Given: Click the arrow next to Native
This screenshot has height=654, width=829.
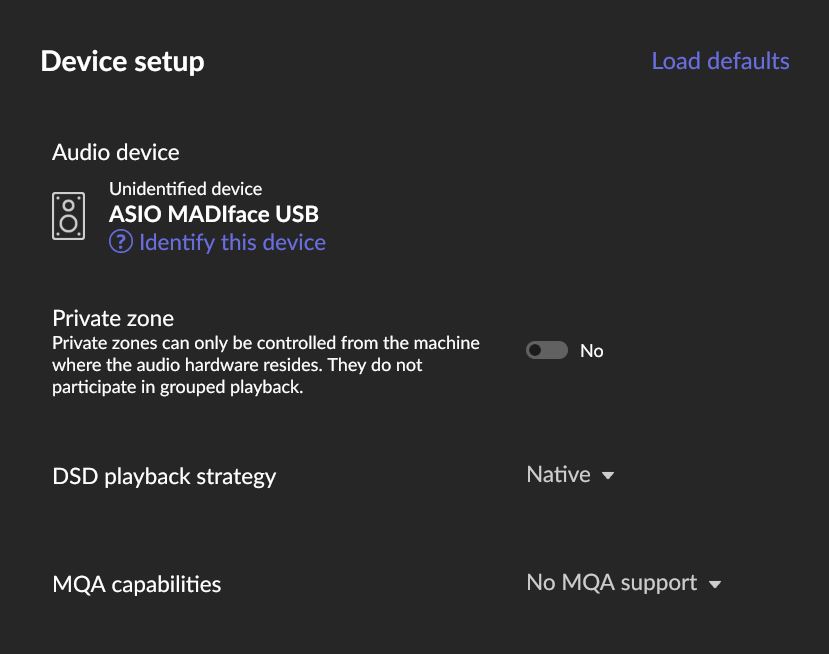Looking at the screenshot, I should 608,476.
